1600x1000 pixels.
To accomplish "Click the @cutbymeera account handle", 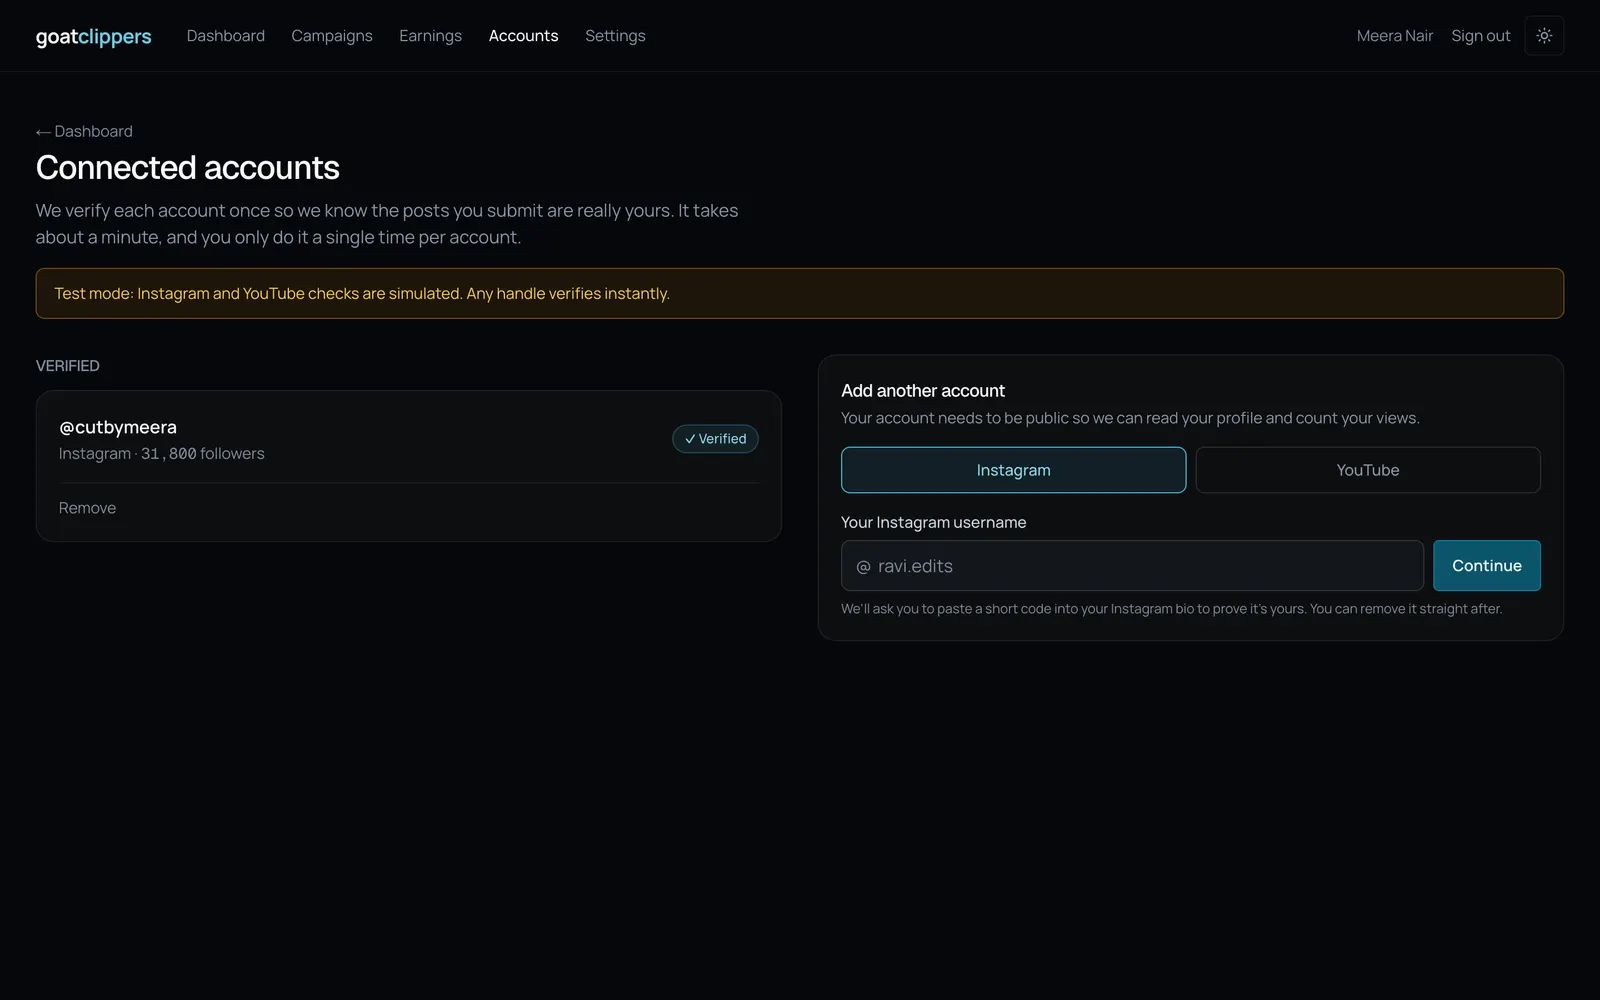I will coord(118,427).
